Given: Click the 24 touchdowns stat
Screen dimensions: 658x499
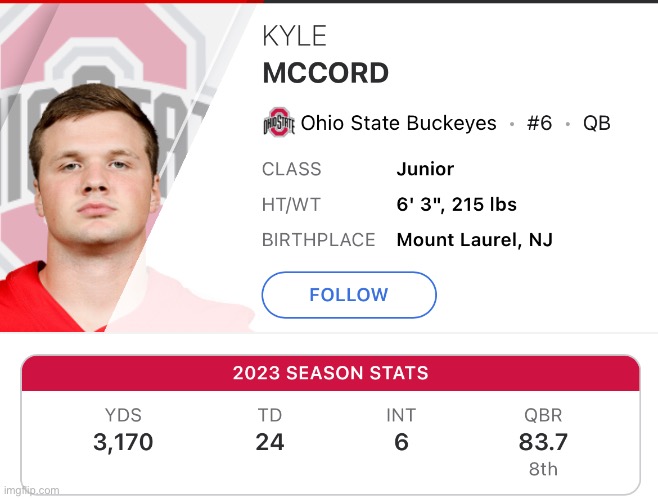Looking at the screenshot, I should pos(270,441).
